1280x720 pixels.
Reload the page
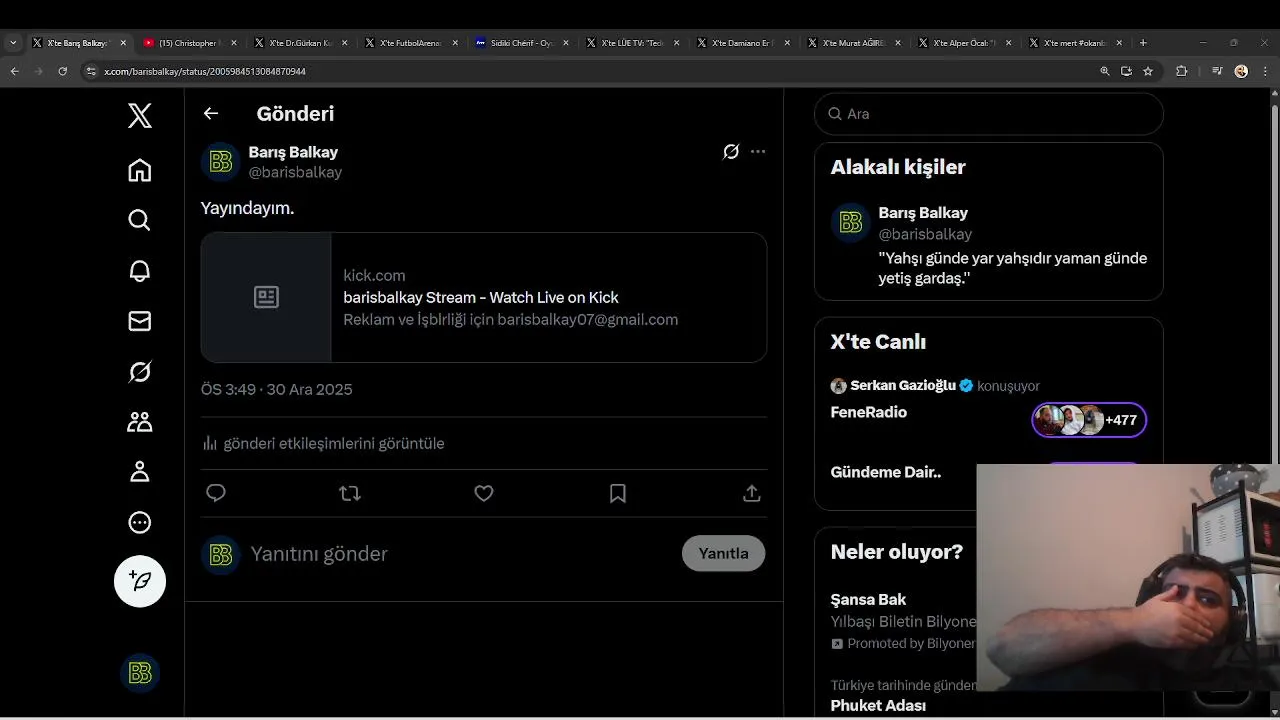click(62, 71)
